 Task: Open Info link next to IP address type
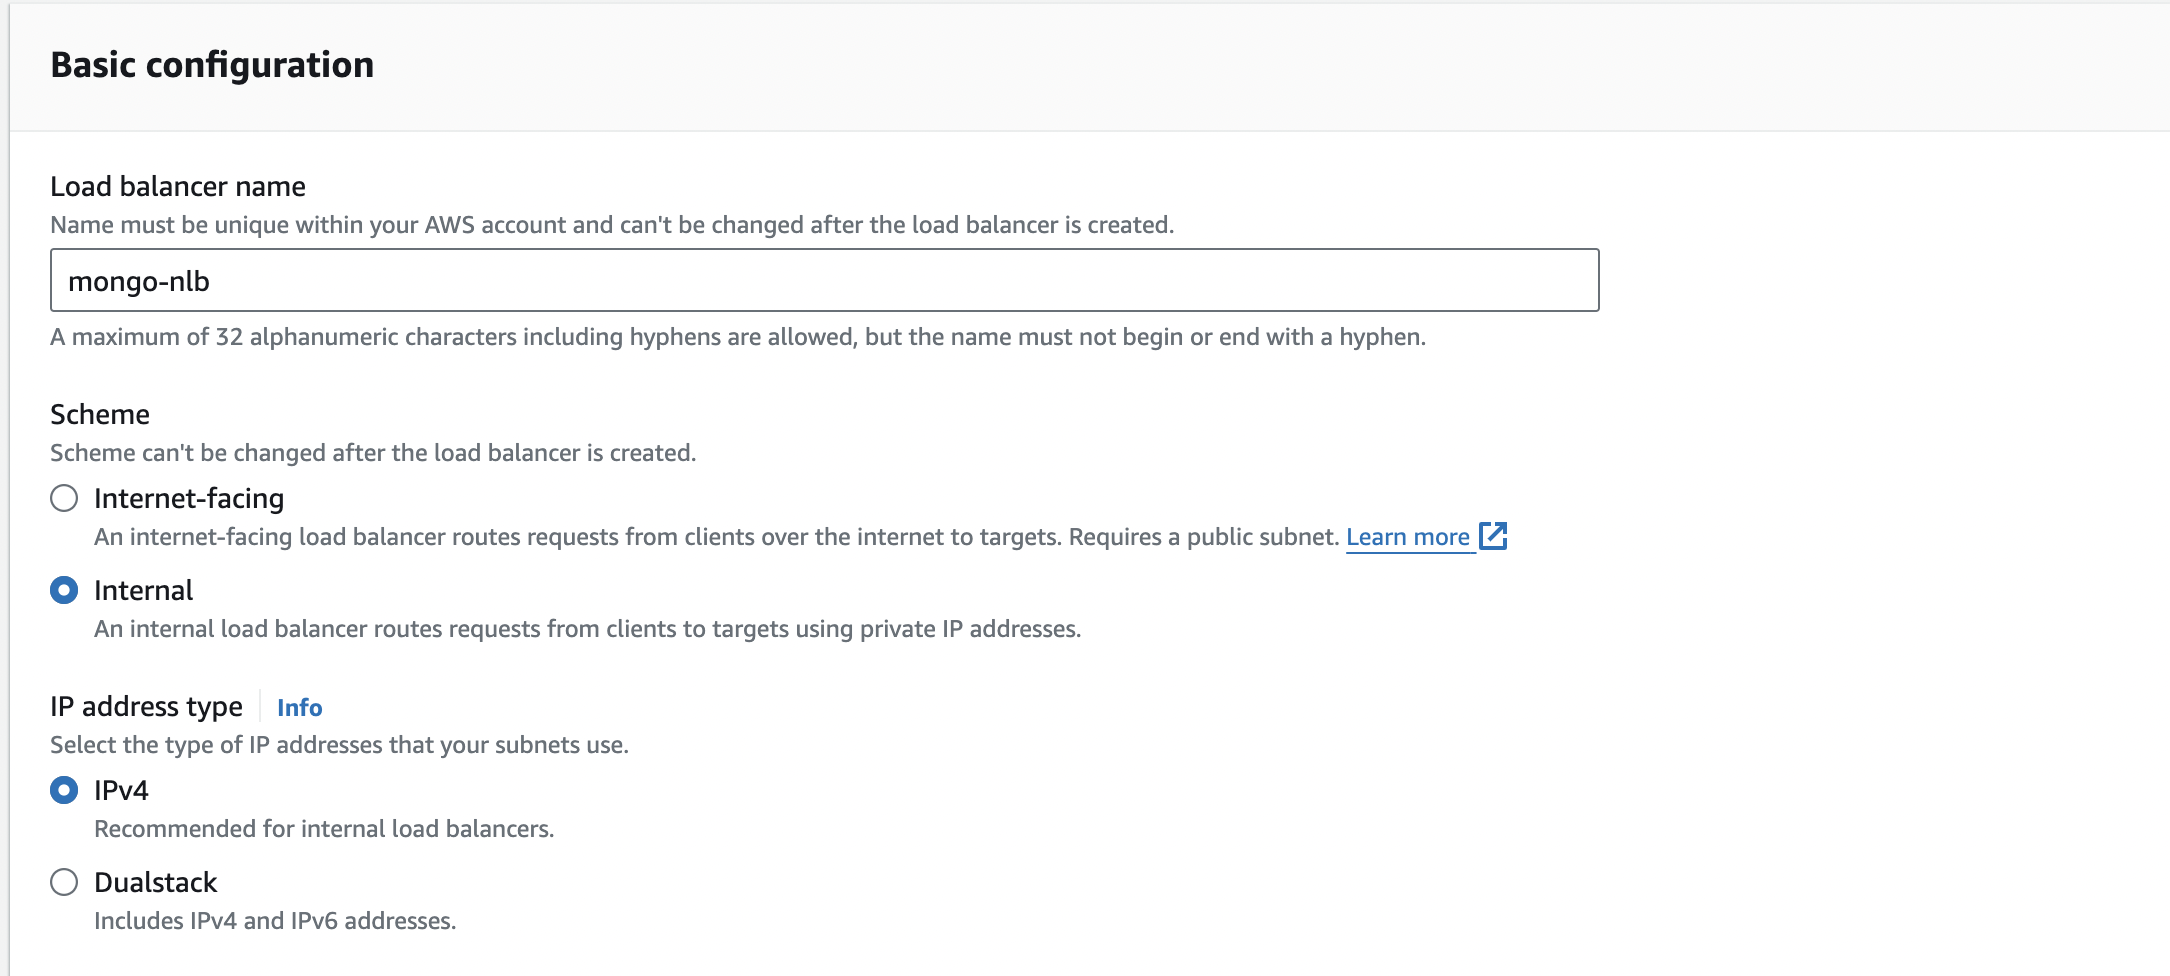299,707
